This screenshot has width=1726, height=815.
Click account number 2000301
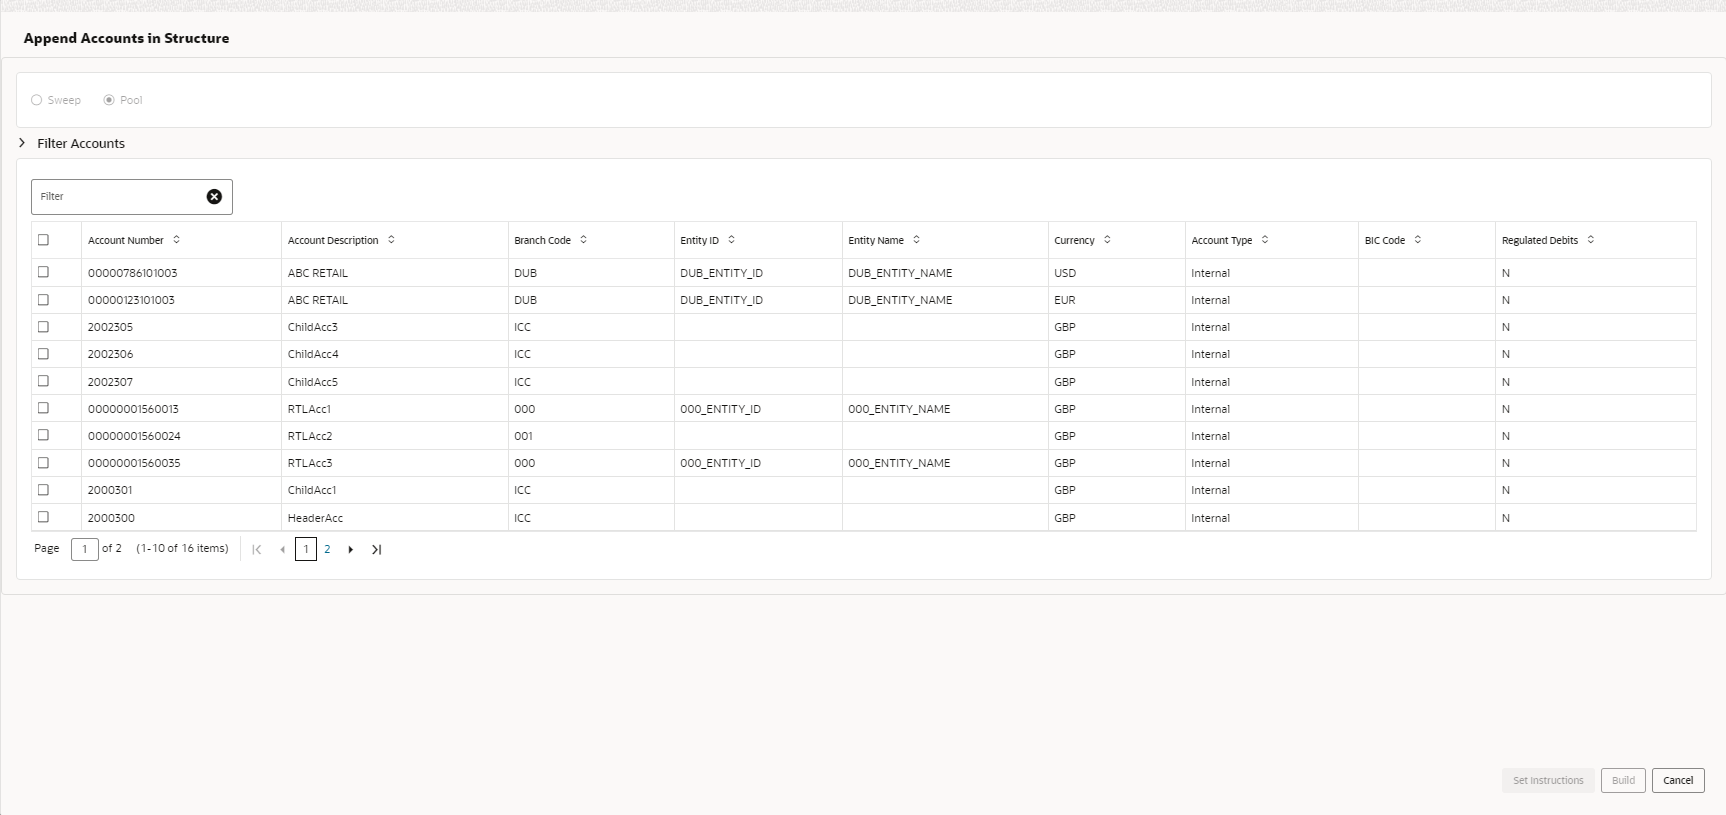coord(110,490)
